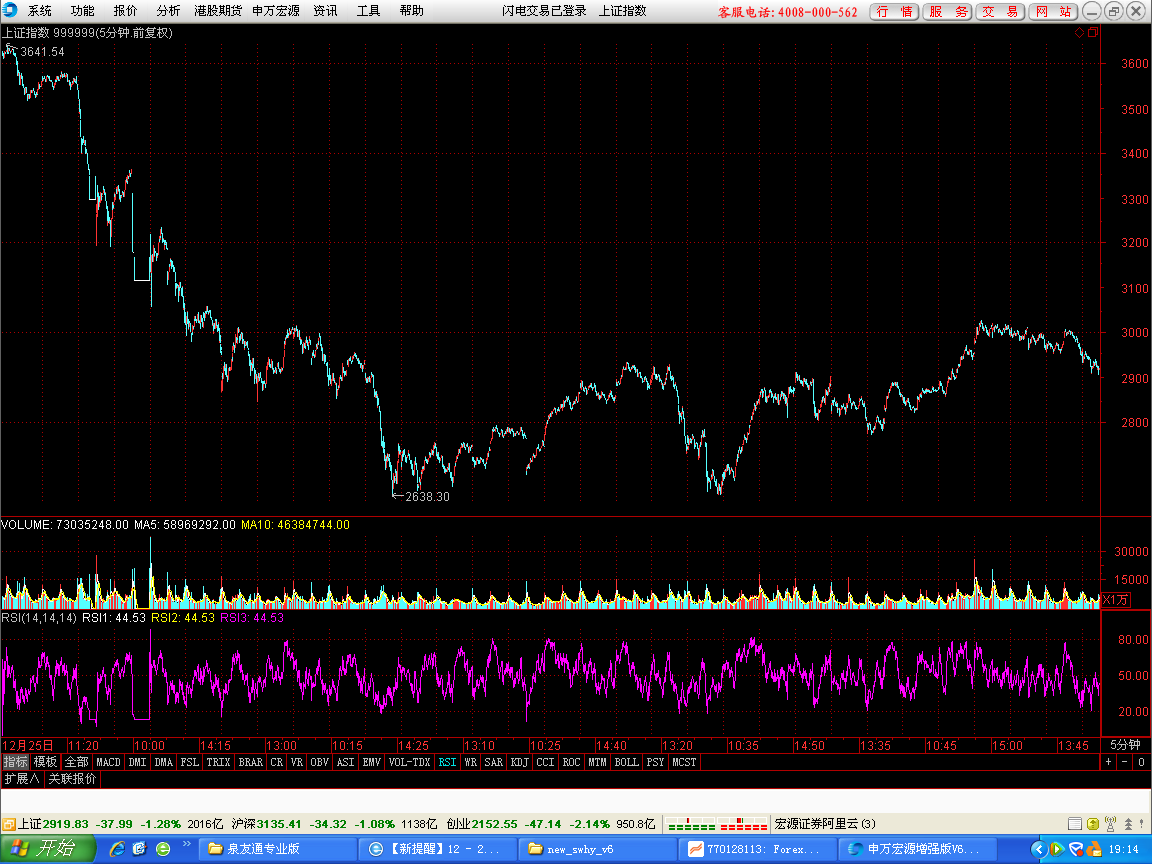The width and height of the screenshot is (1152, 864).
Task: Select the EMV indicator
Action: 372,762
